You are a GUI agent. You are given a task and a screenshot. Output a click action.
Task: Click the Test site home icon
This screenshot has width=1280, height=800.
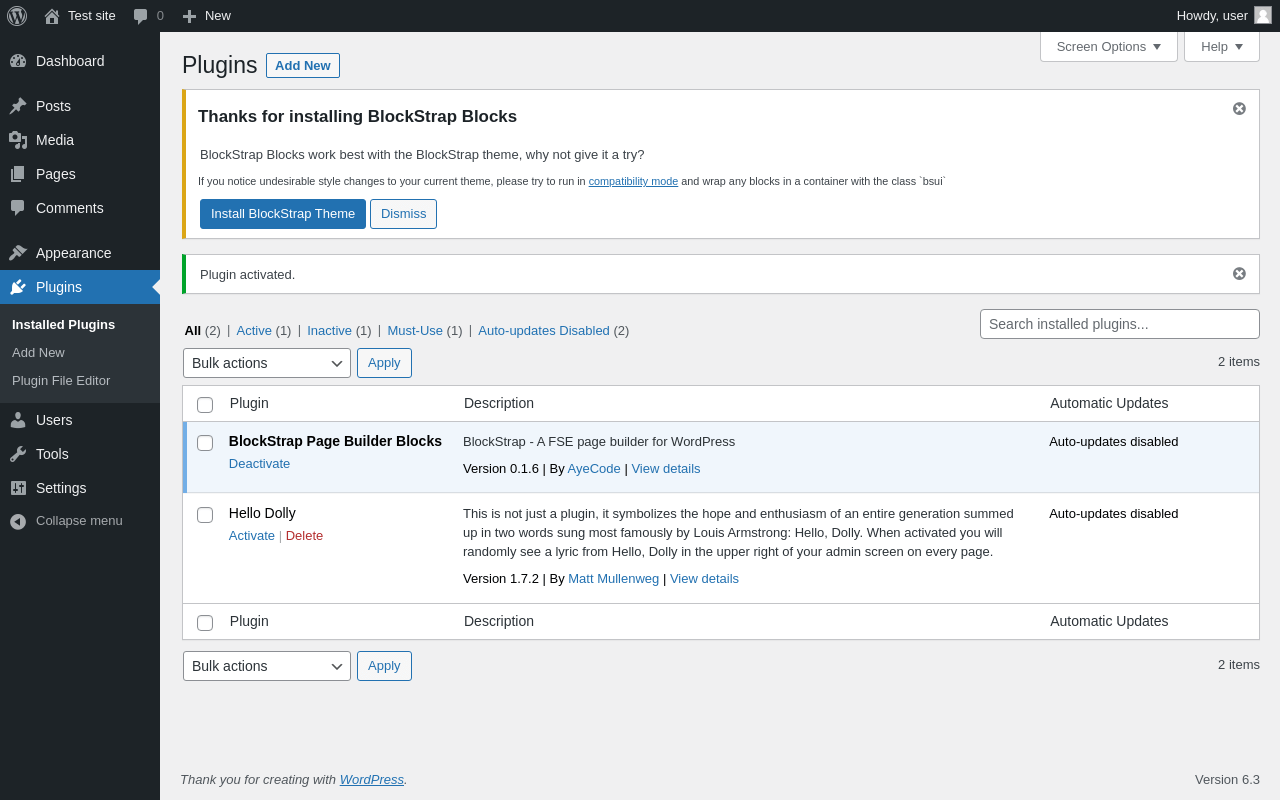point(52,16)
